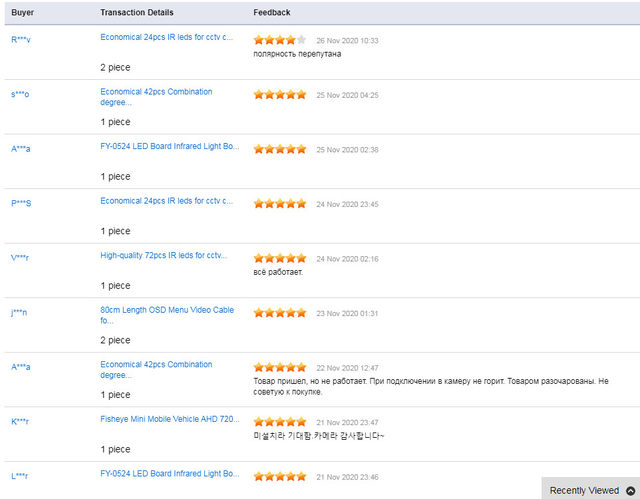The height and width of the screenshot is (499, 640).
Task: Click star rating dated 24 Nov 2020 23:45
Action: pos(280,203)
